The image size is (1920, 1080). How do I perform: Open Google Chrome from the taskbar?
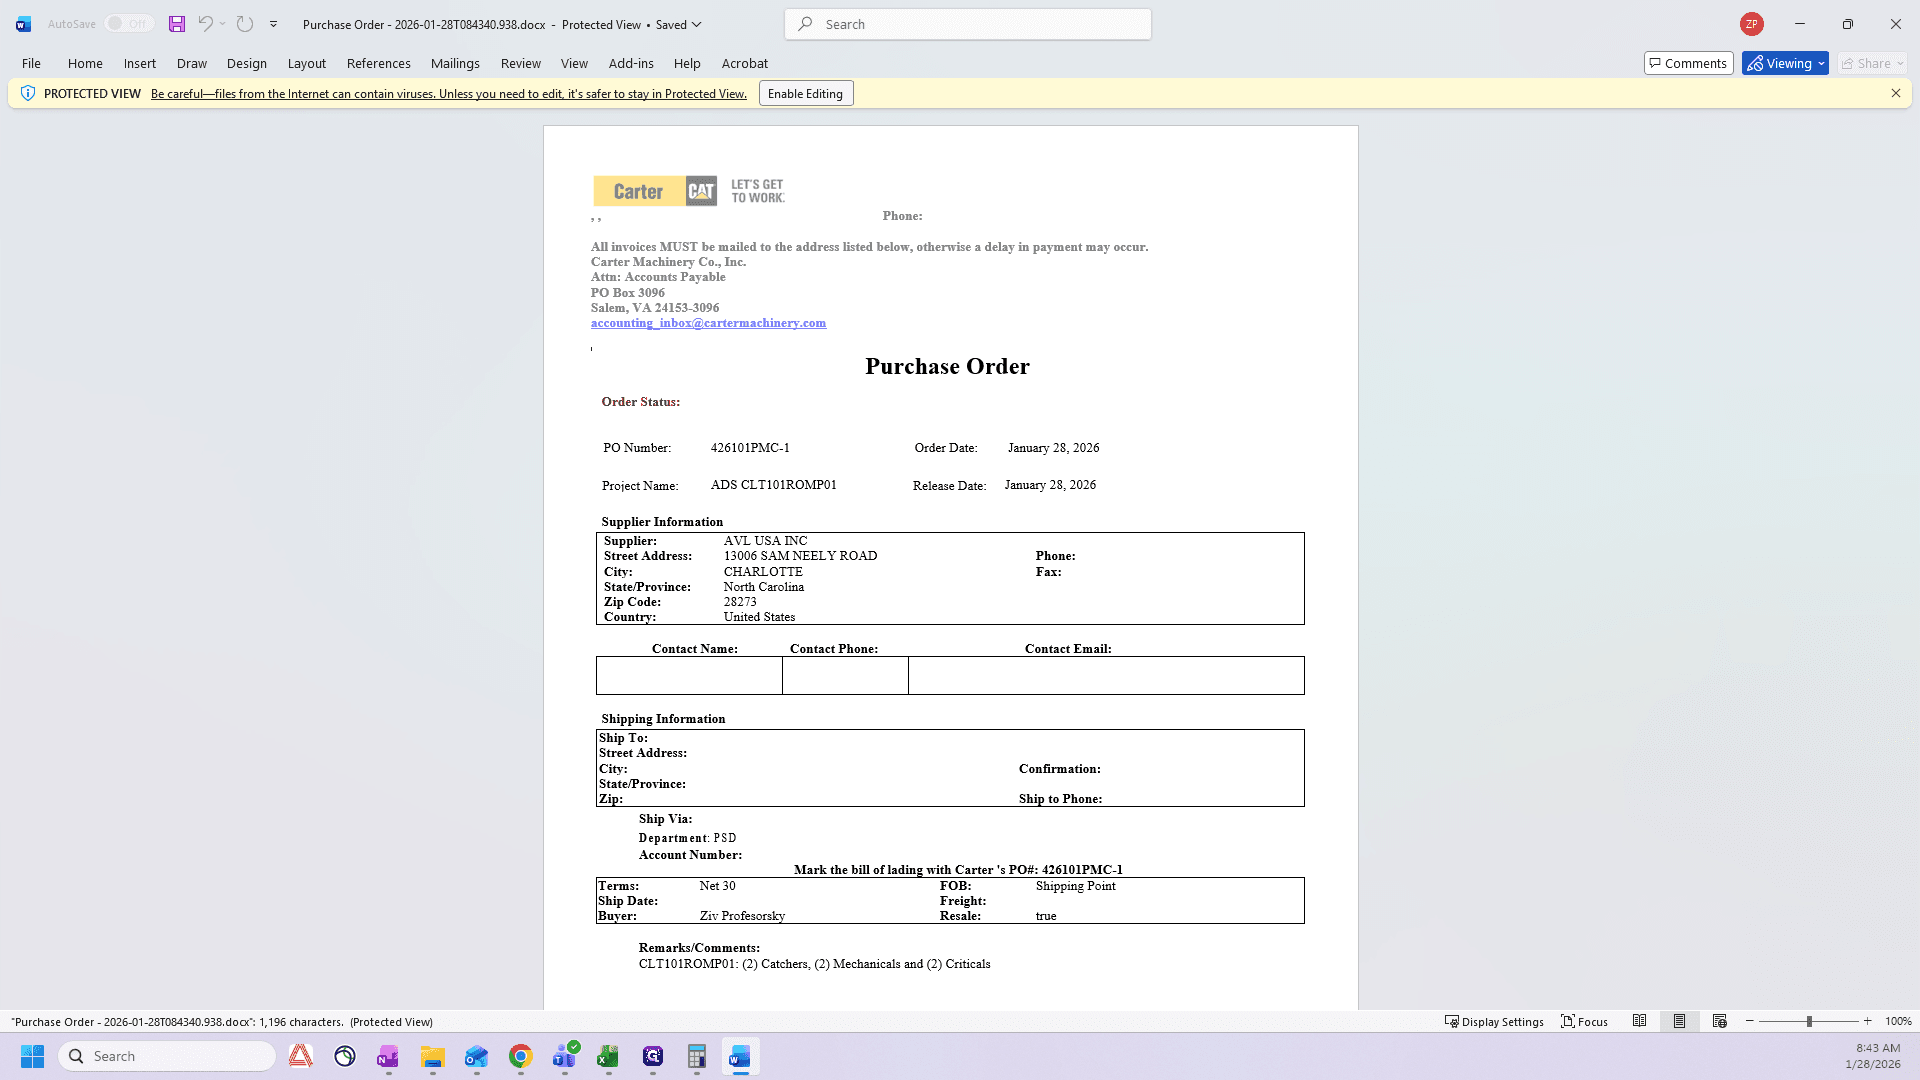click(520, 1056)
